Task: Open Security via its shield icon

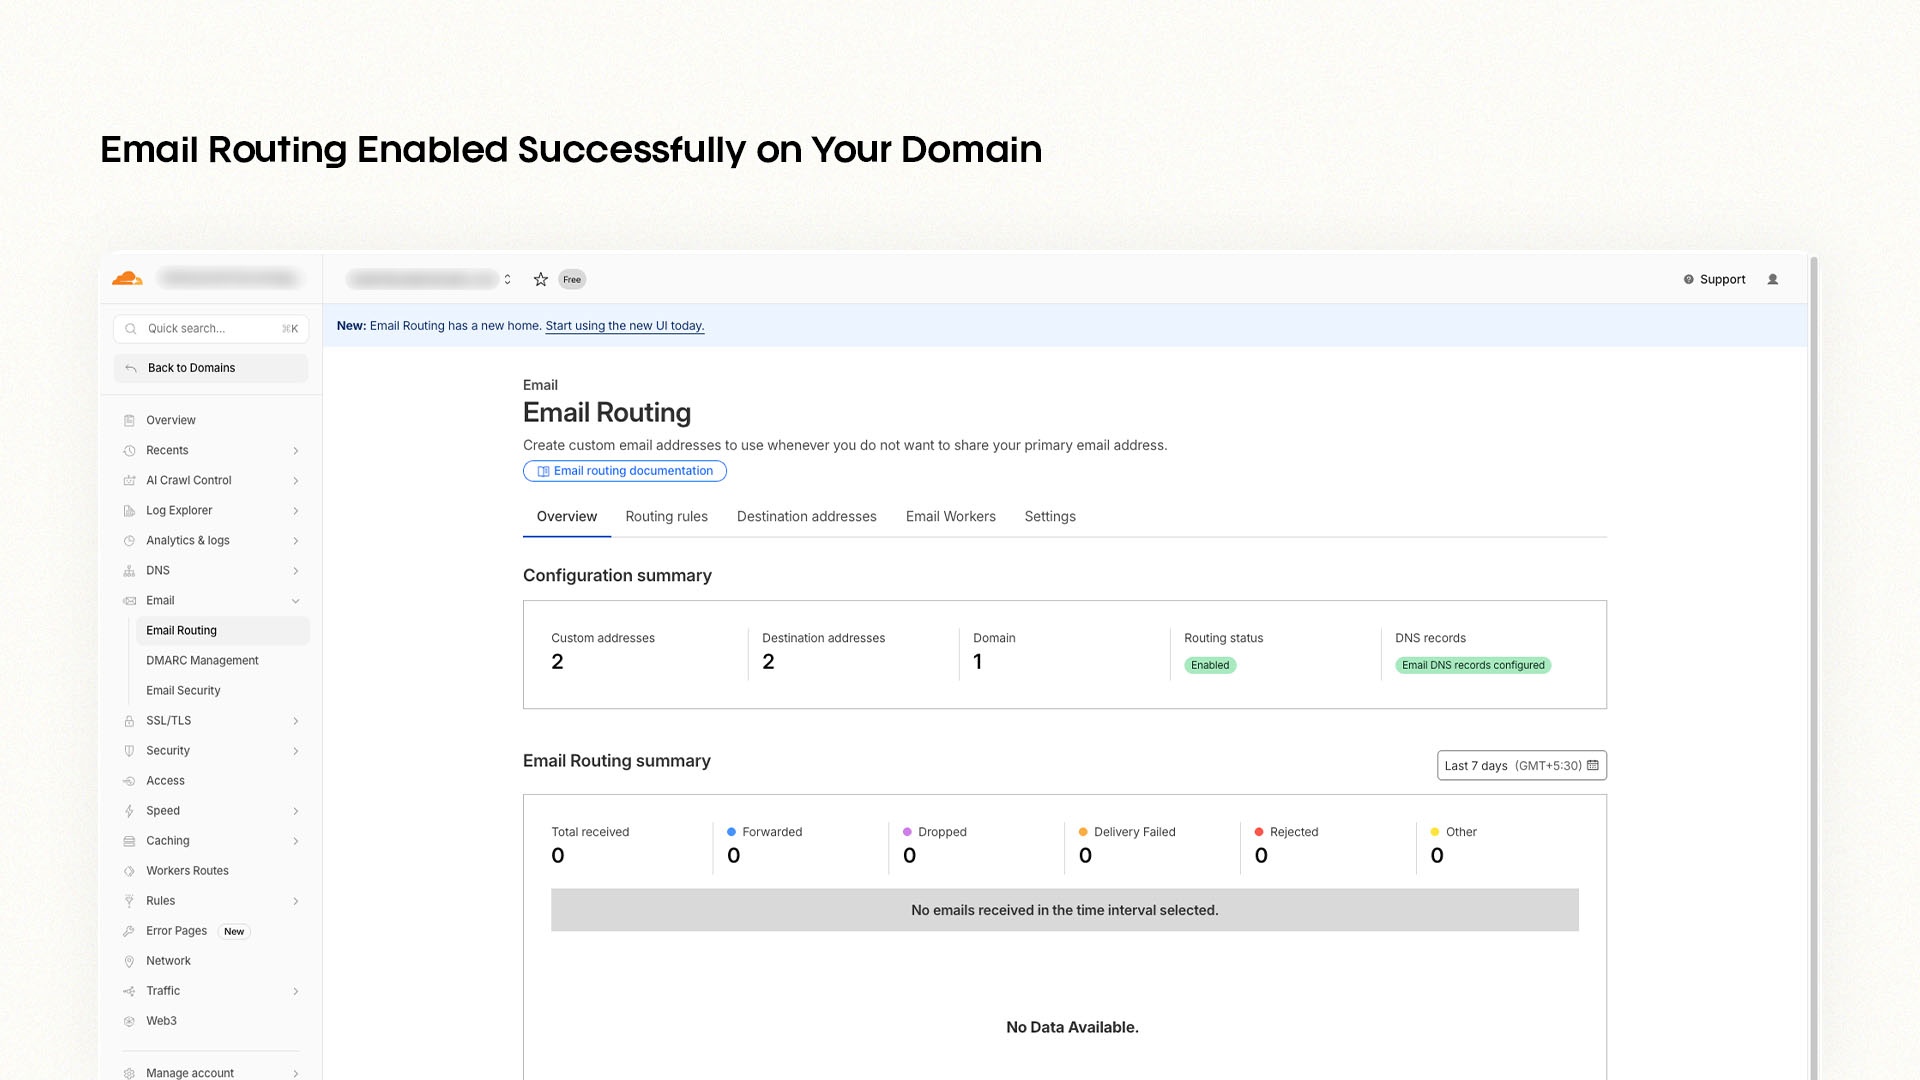Action: coord(130,750)
